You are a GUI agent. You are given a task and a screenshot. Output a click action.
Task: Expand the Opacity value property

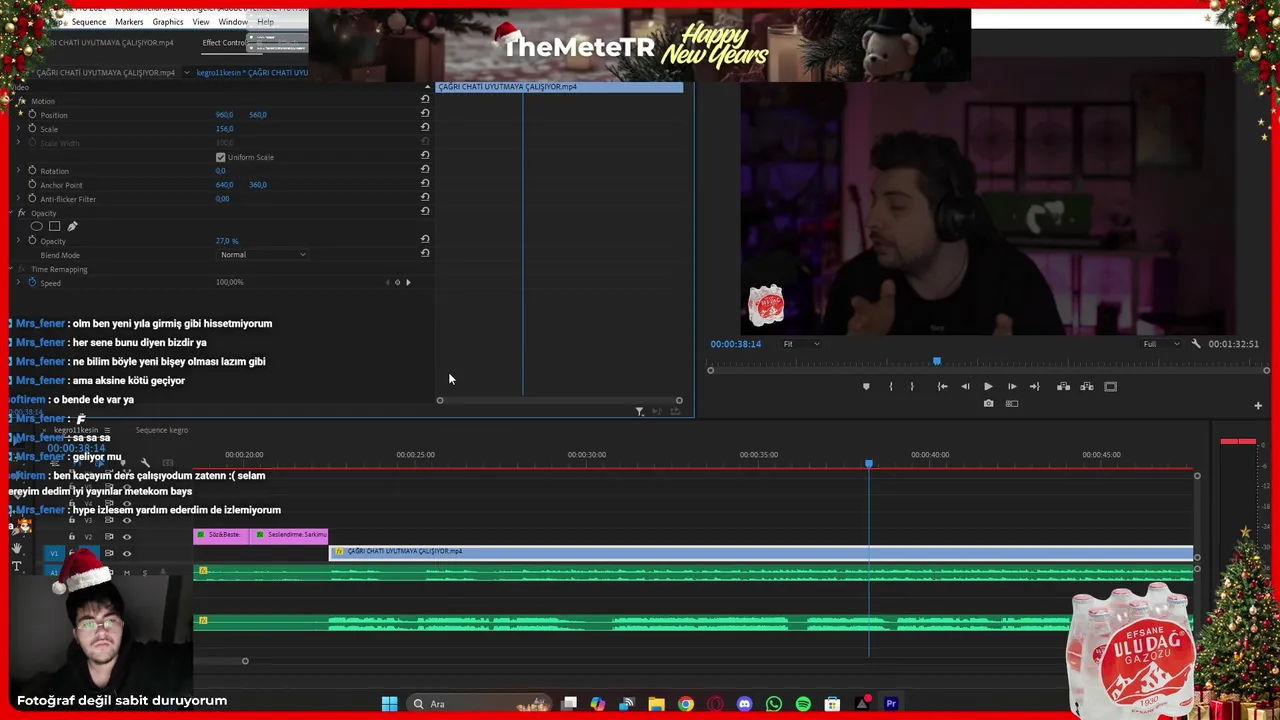[18, 241]
